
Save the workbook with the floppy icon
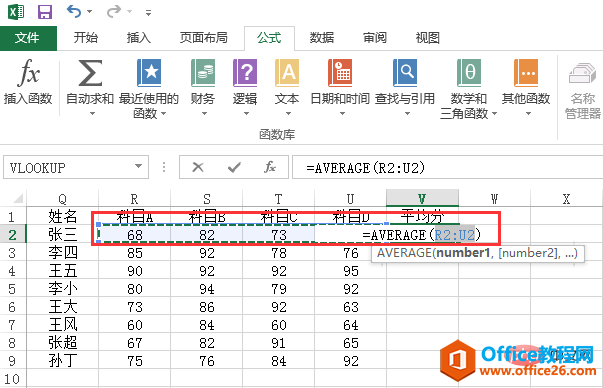pyautogui.click(x=45, y=12)
